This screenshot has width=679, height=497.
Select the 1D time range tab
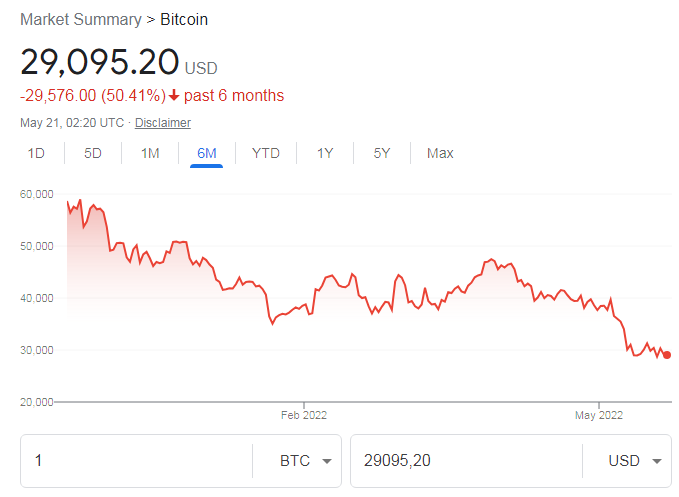click(36, 153)
